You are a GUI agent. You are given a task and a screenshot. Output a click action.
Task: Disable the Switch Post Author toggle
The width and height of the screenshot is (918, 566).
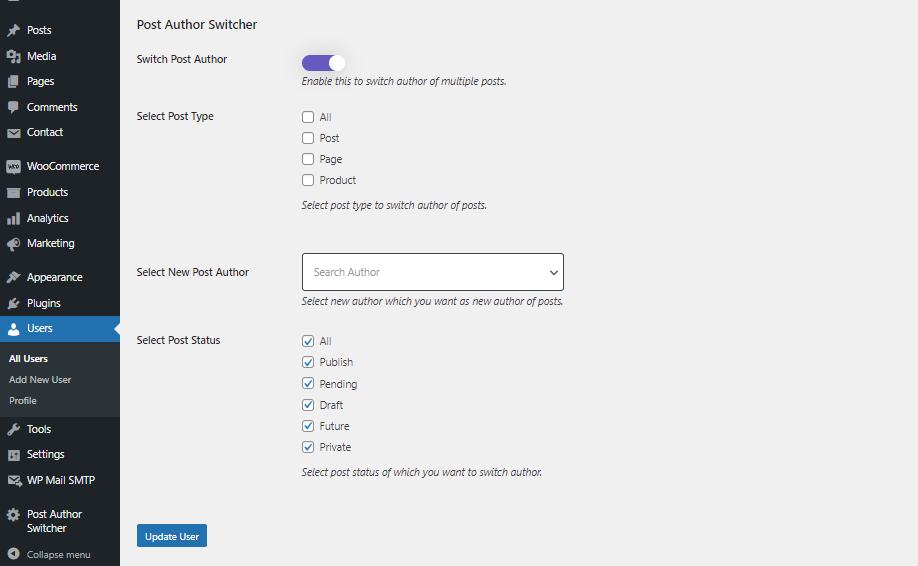(x=323, y=63)
